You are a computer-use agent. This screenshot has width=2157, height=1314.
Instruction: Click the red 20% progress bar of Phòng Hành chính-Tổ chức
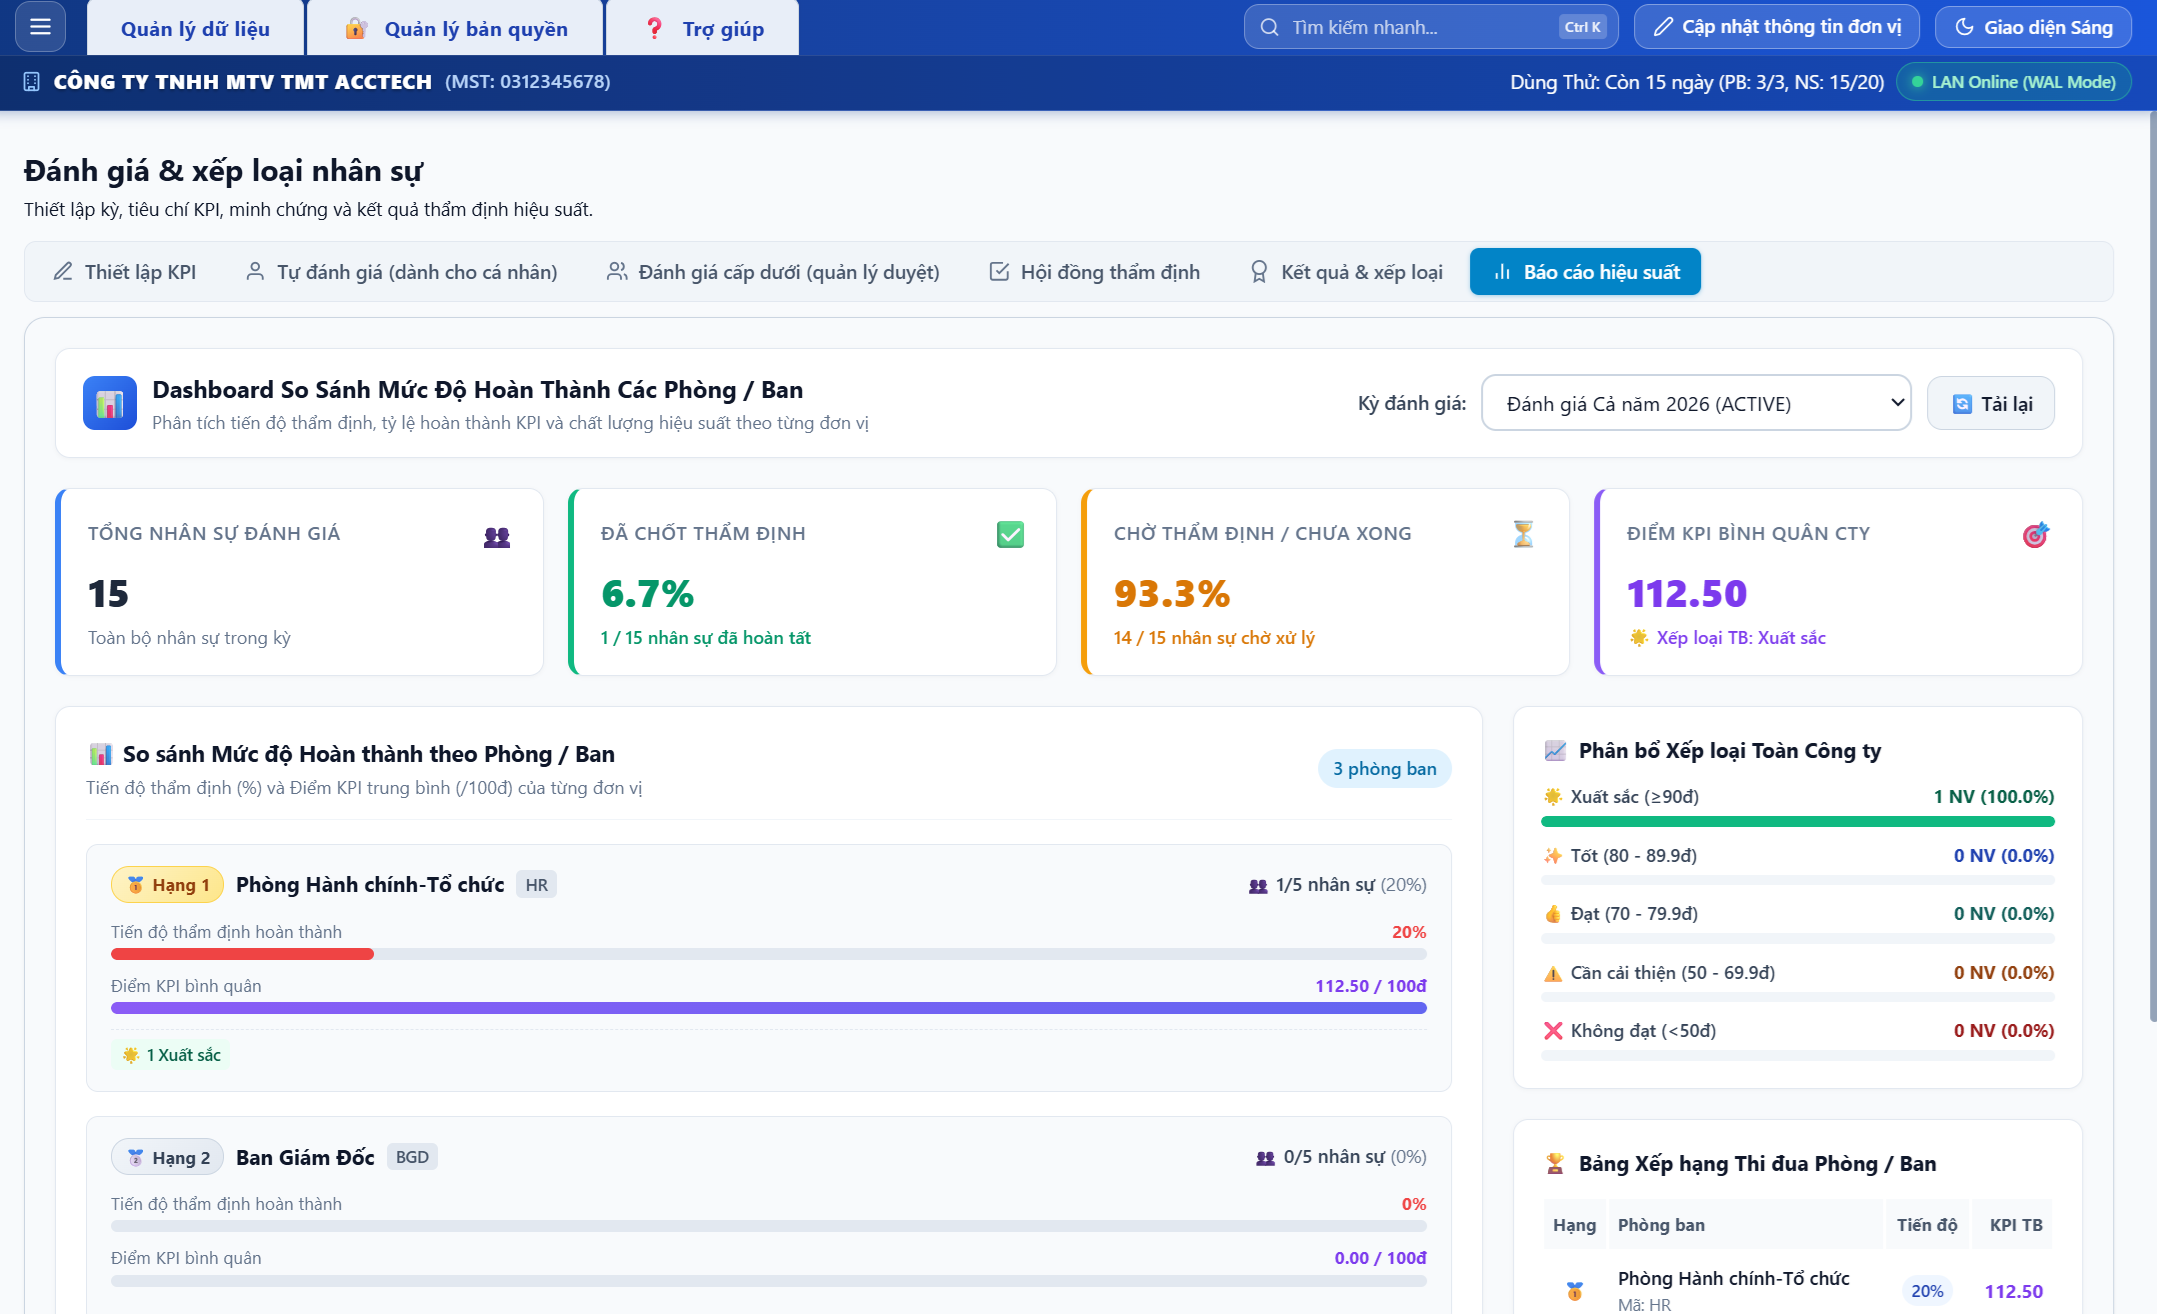pos(242,954)
